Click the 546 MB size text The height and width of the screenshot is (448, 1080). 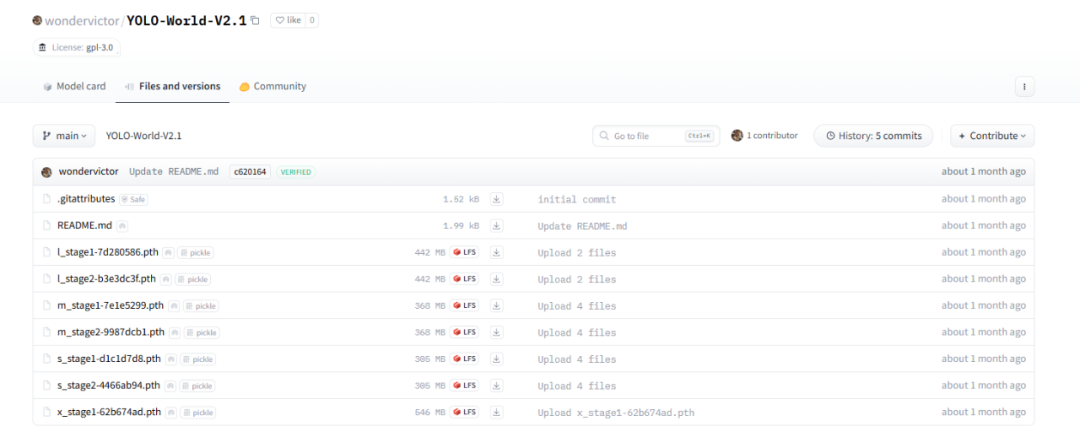click(x=430, y=412)
